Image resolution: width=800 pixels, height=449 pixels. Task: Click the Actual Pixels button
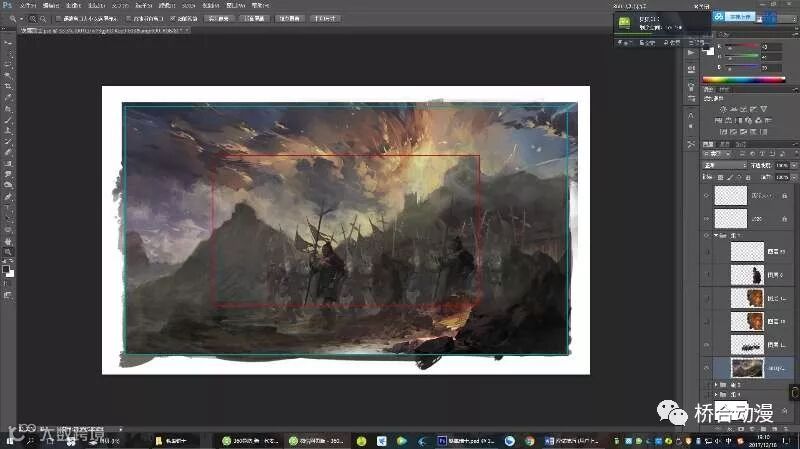[218, 19]
